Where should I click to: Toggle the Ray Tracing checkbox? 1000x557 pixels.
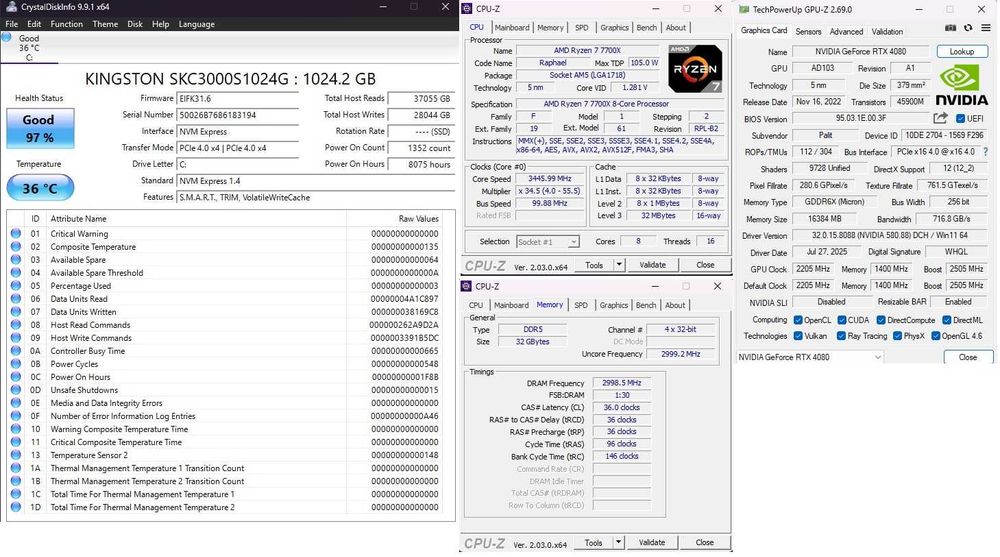click(x=841, y=336)
